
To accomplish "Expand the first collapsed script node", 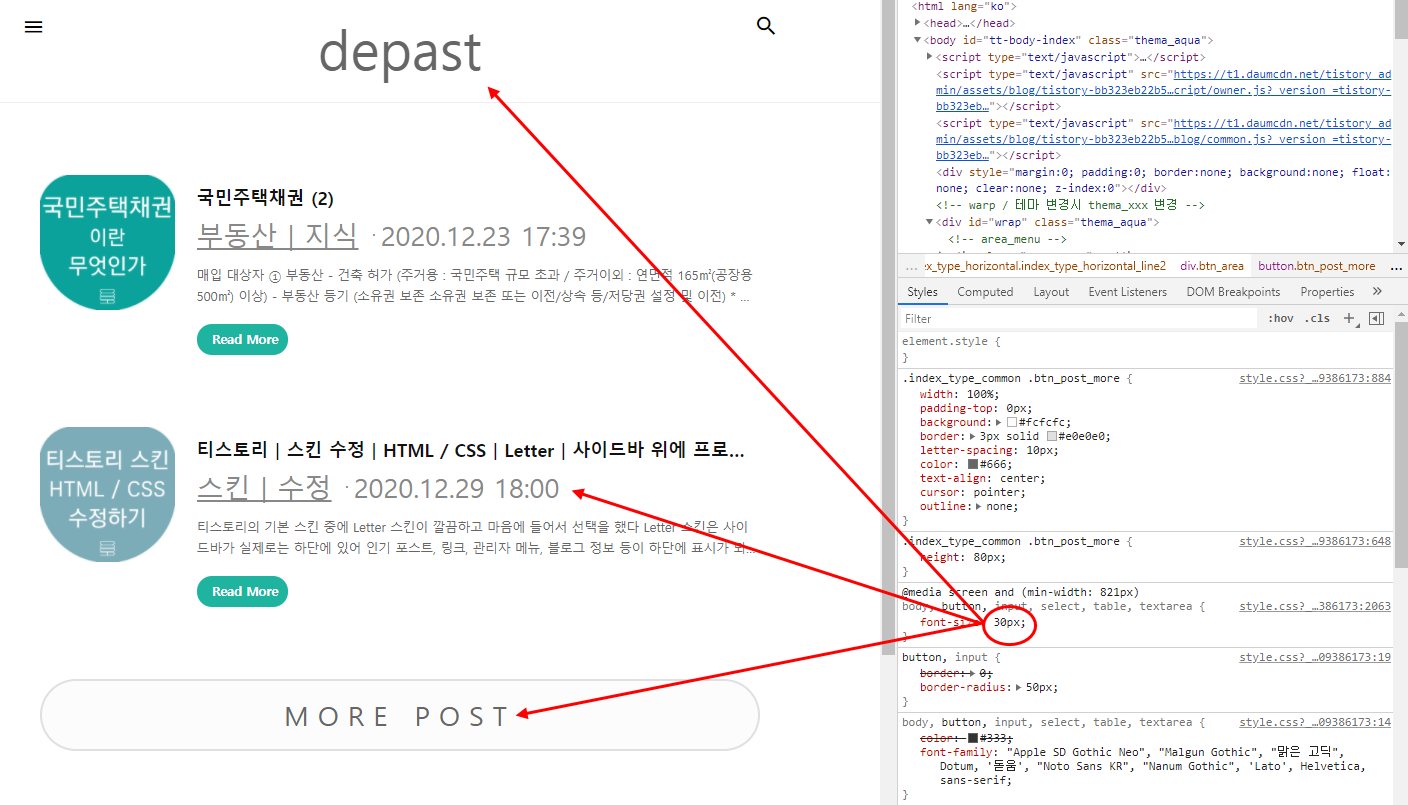I will point(930,57).
